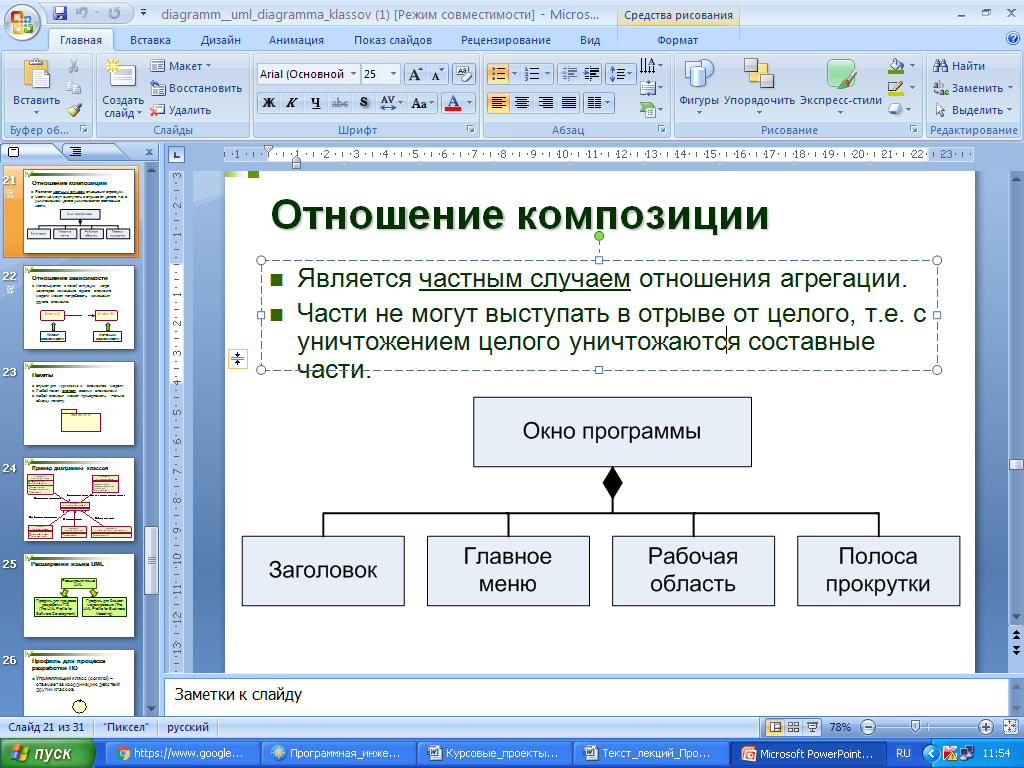Click the Clear Formatting eraser icon

click(x=463, y=74)
